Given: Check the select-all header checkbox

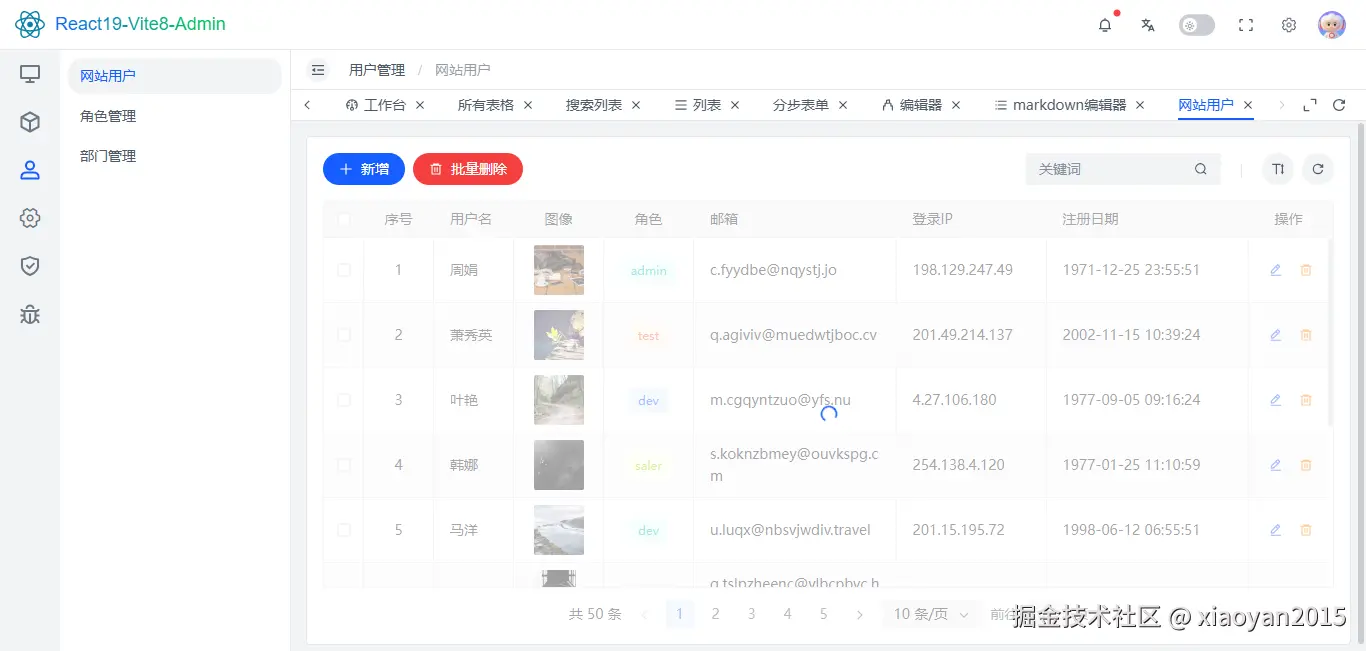Looking at the screenshot, I should pos(344,219).
